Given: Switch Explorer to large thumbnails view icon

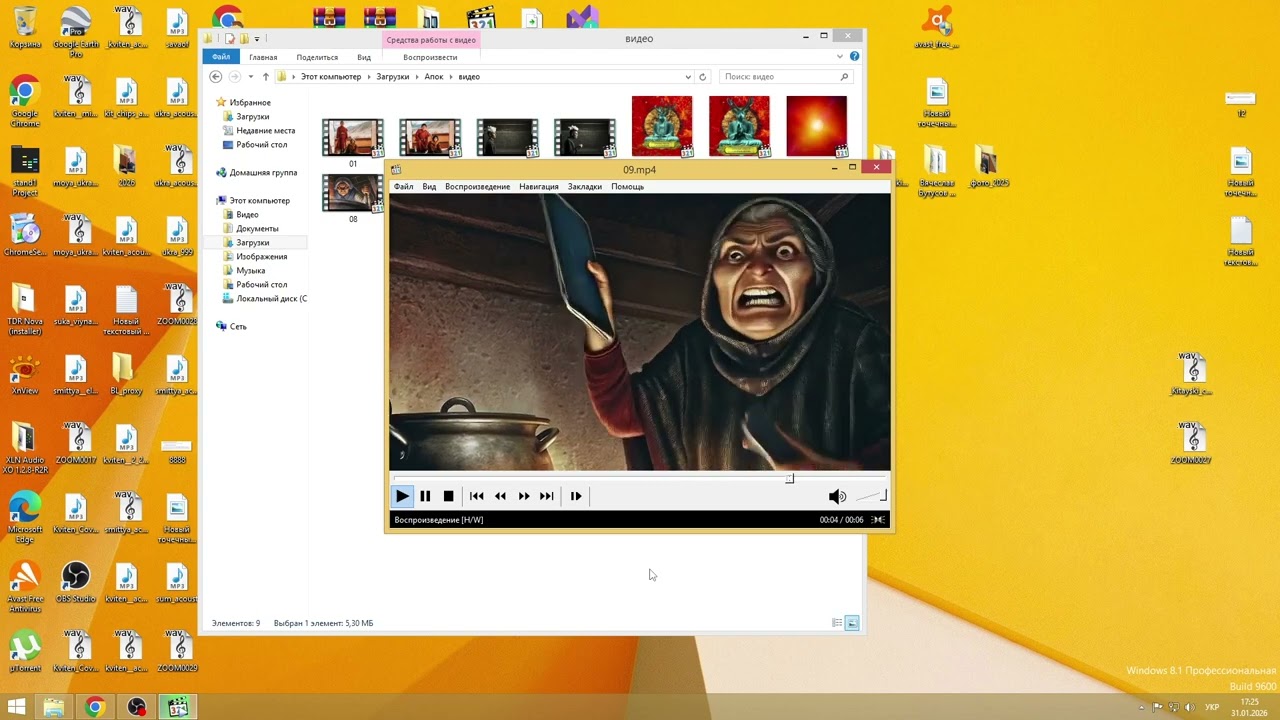Looking at the screenshot, I should tap(852, 623).
